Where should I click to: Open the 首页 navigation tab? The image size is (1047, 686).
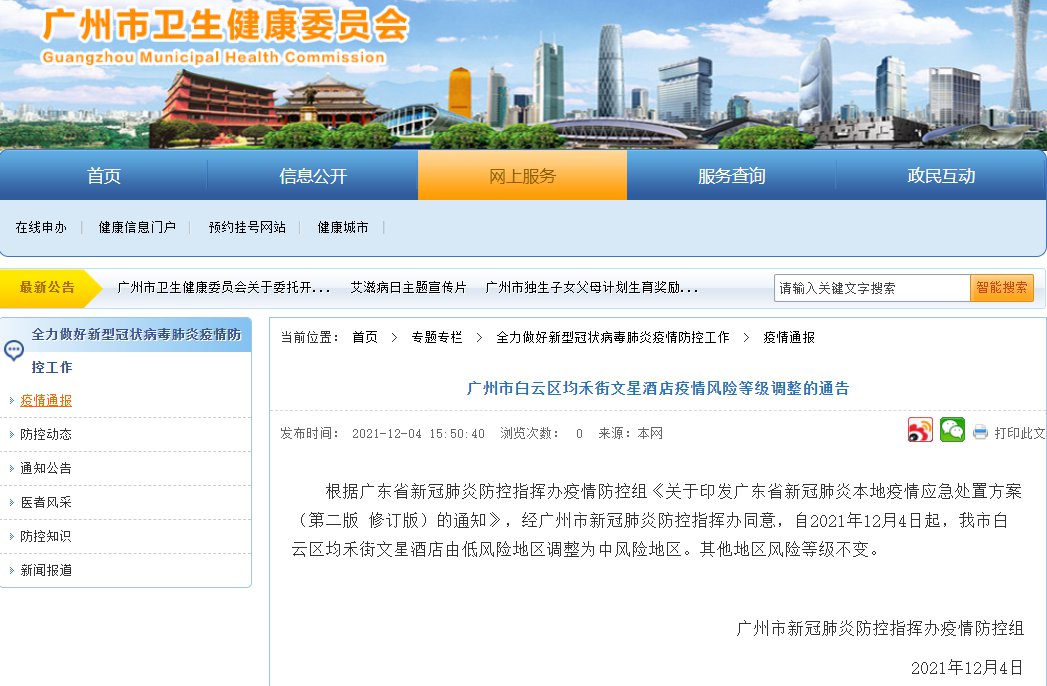[x=104, y=176]
